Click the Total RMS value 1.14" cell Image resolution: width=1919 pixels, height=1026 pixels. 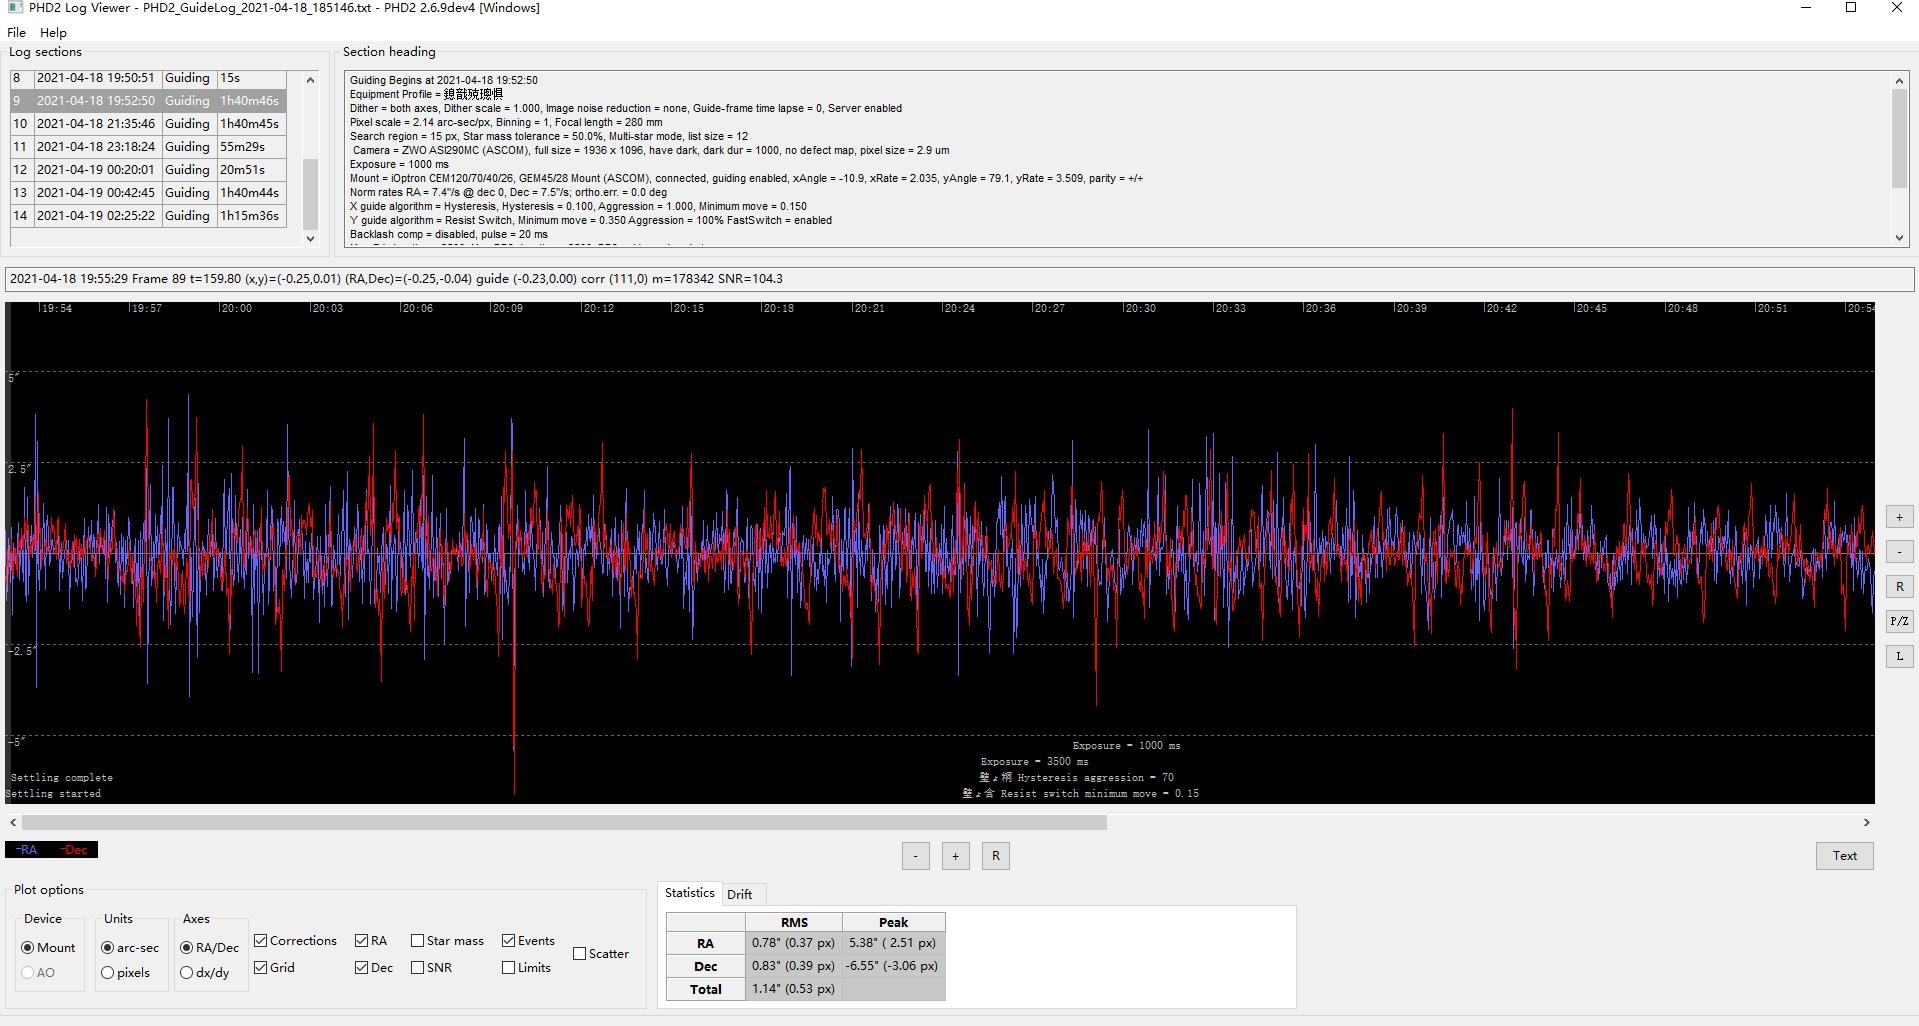click(794, 989)
